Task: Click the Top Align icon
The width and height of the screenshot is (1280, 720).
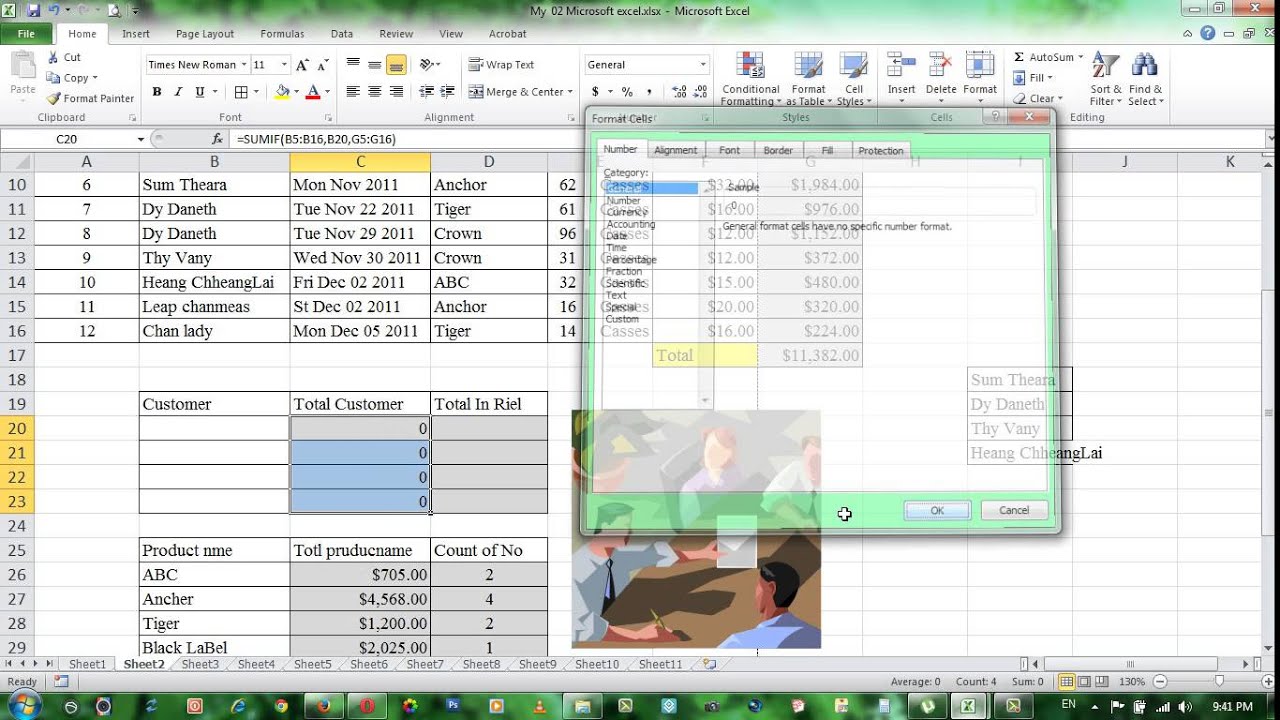Action: [x=353, y=64]
